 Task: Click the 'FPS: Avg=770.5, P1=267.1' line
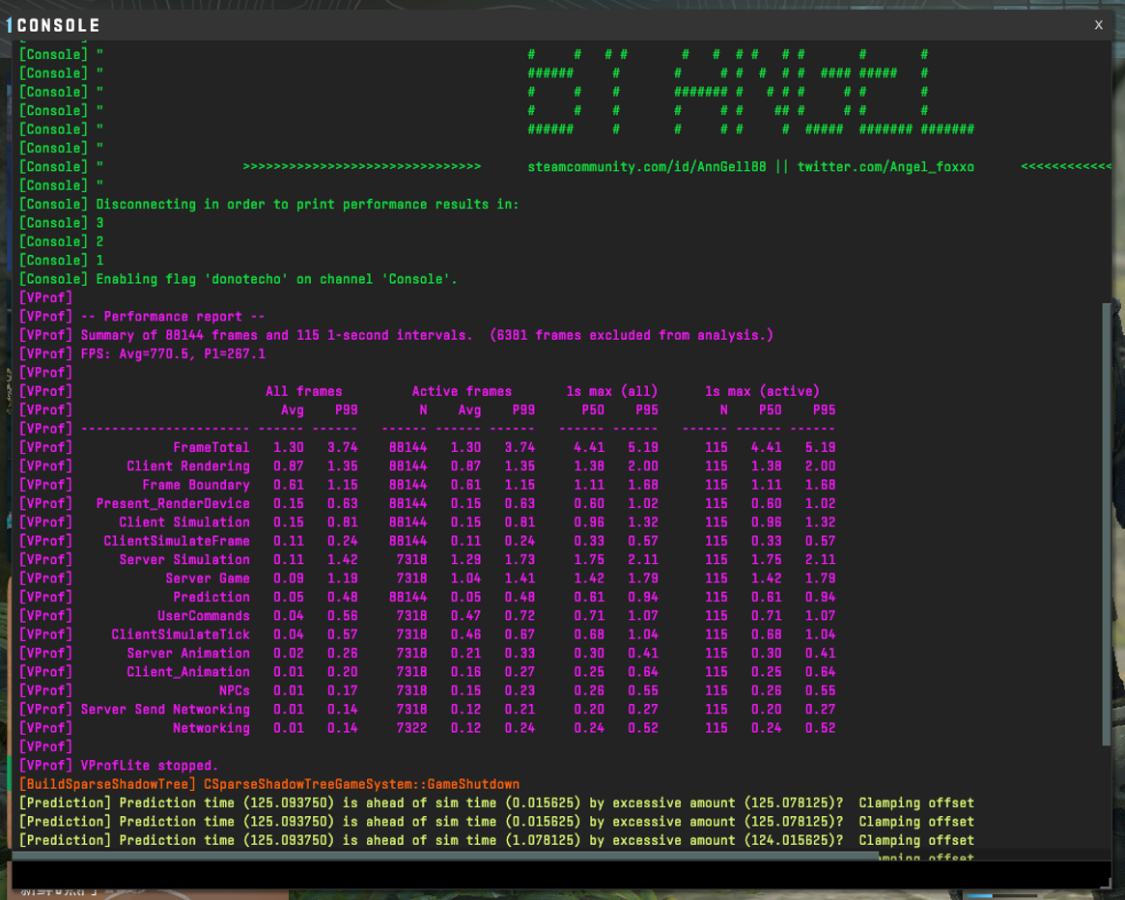pos(142,353)
